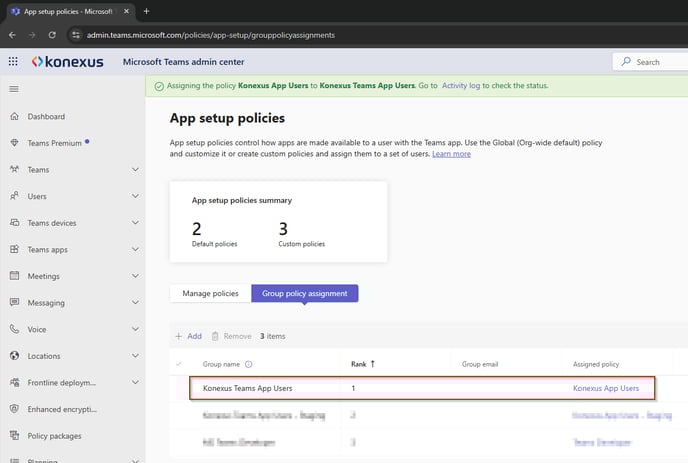Expand the Locations chevron

[x=136, y=356]
